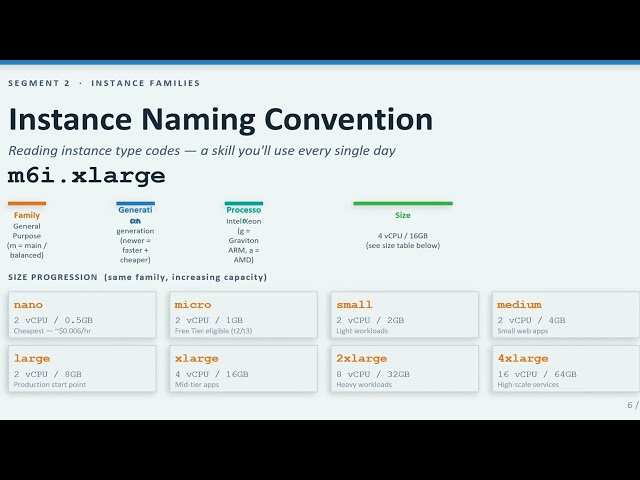Click the 'General Purpose (m = main / balanced)' description

[x=27, y=240]
